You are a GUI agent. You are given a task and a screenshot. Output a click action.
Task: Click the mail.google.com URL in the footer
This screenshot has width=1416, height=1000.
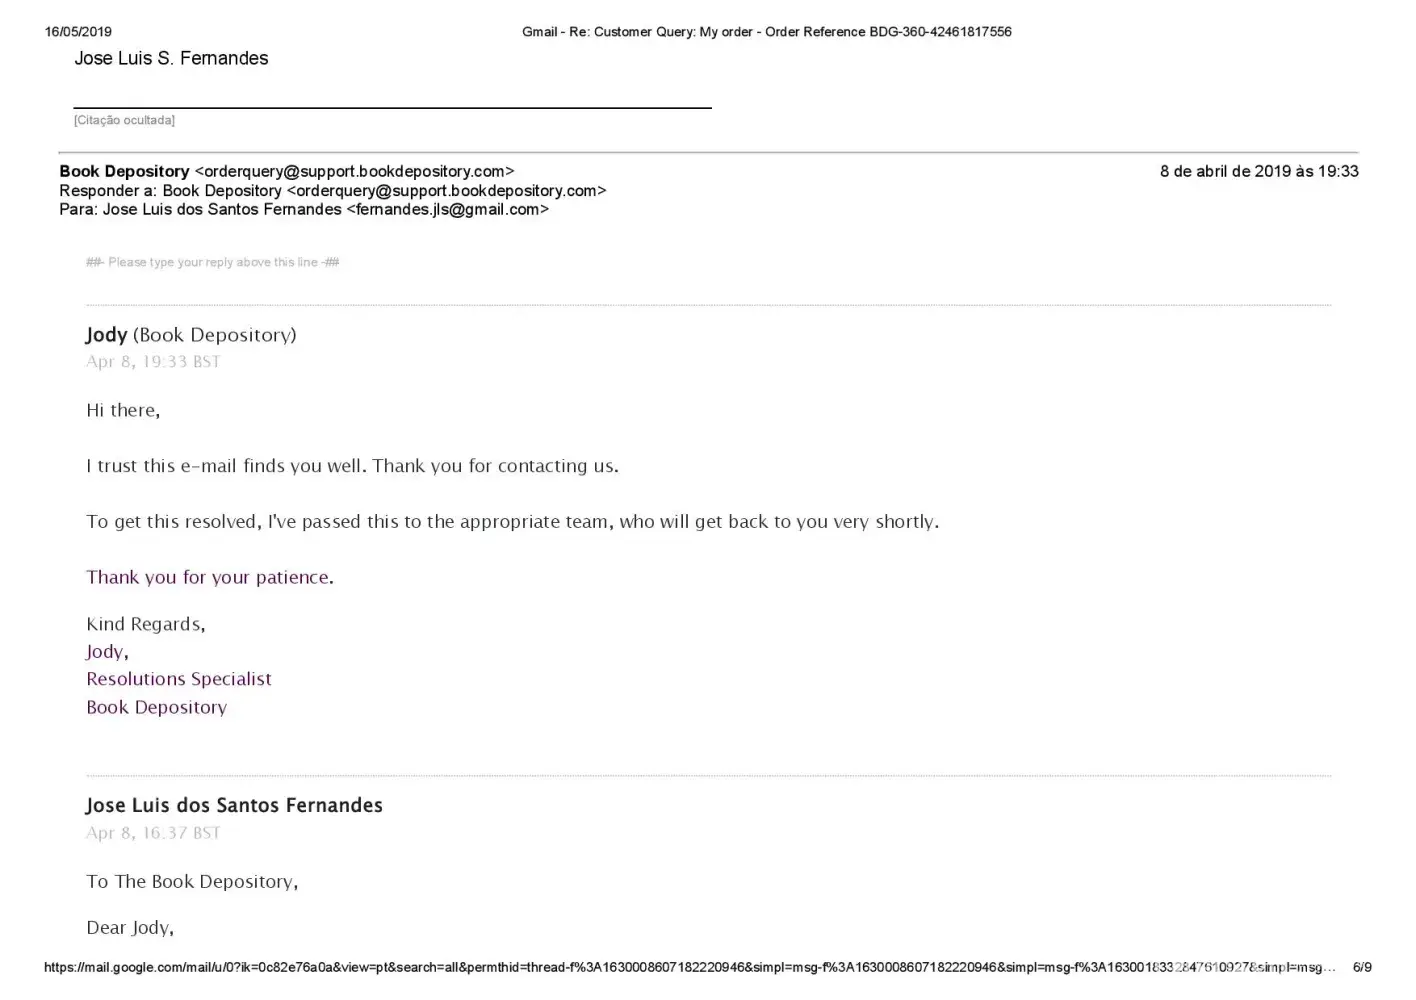point(689,967)
